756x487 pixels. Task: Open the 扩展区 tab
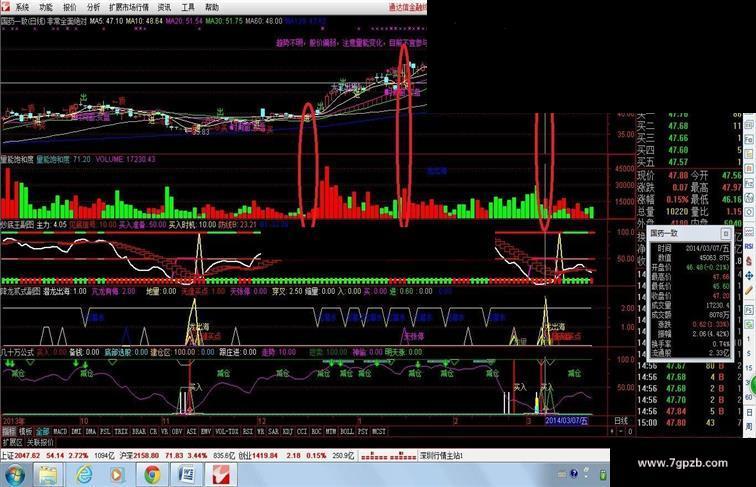coord(13,442)
